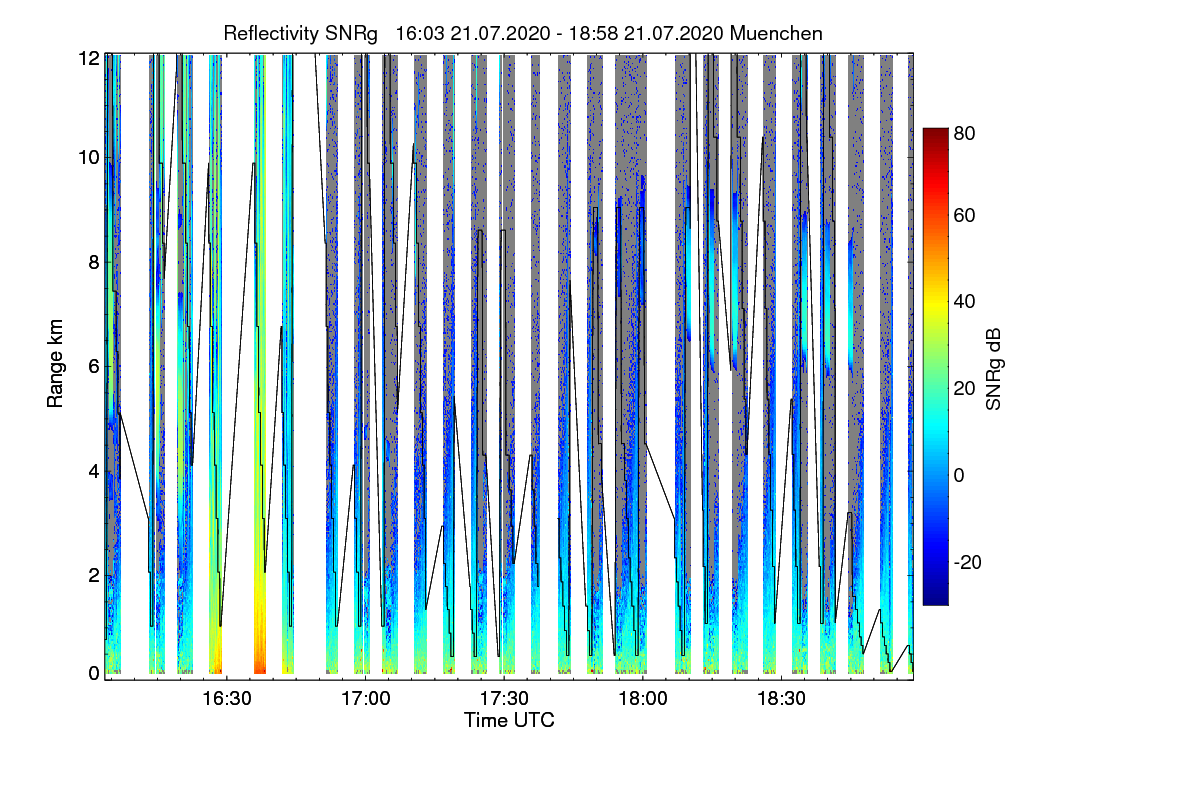This screenshot has height=800, width=1200.
Task: Click the start timestamp '16:03 21.07.2020'
Action: (x=473, y=34)
